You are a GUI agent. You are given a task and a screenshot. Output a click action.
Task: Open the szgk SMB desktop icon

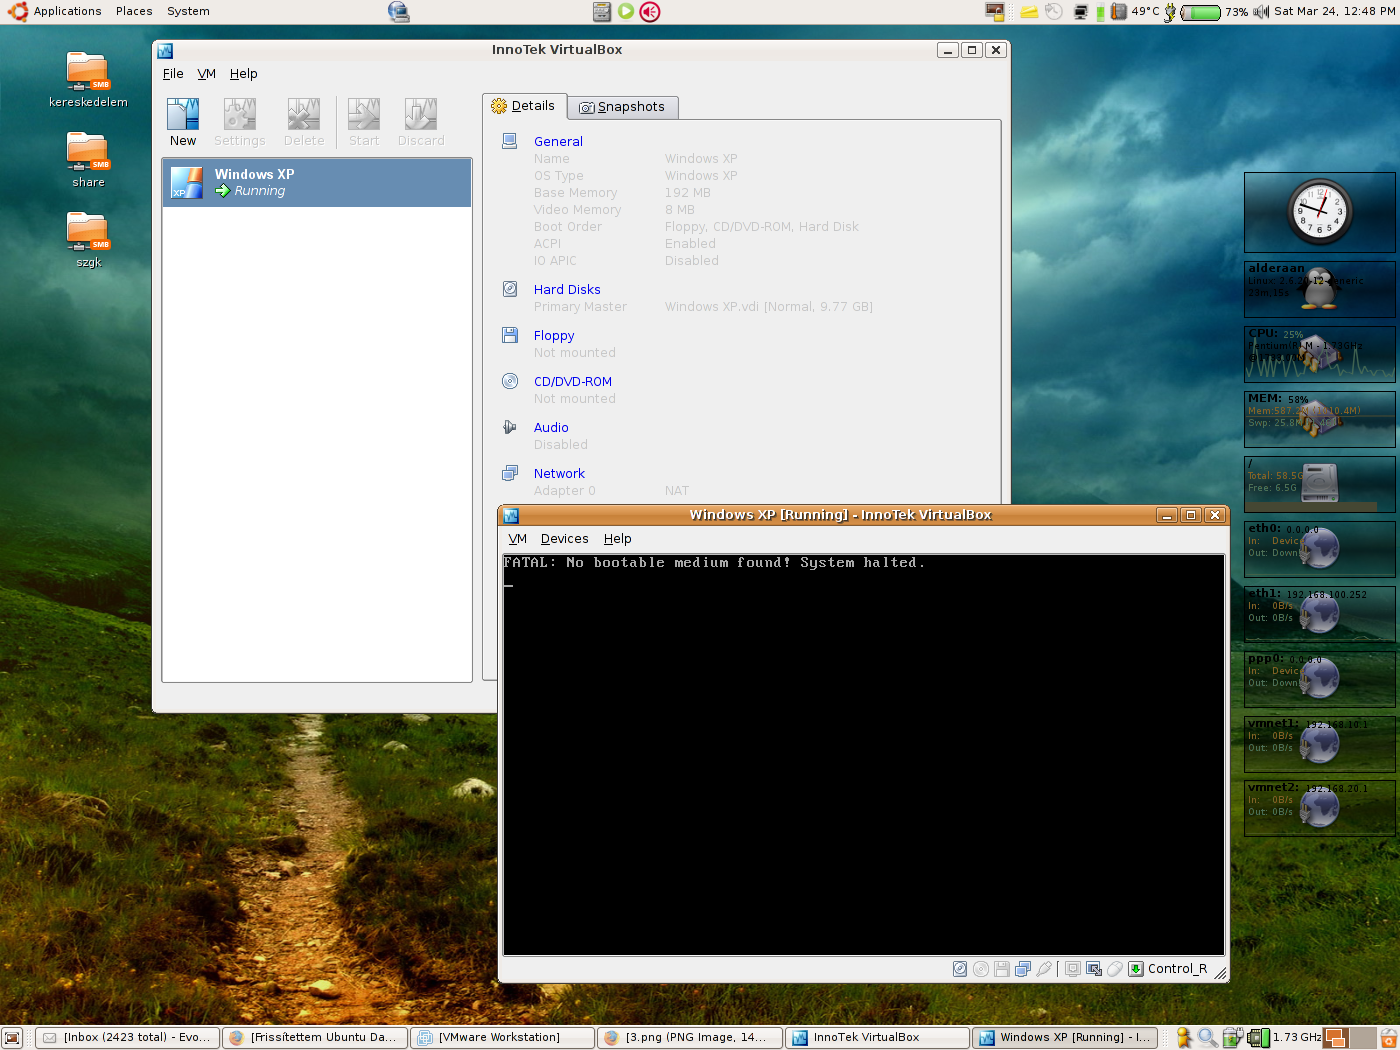(x=88, y=240)
